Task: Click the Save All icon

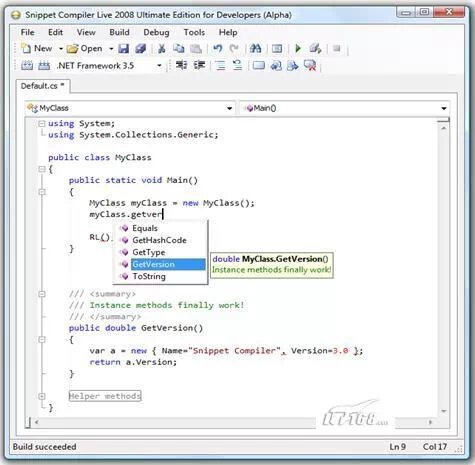Action: tap(141, 49)
